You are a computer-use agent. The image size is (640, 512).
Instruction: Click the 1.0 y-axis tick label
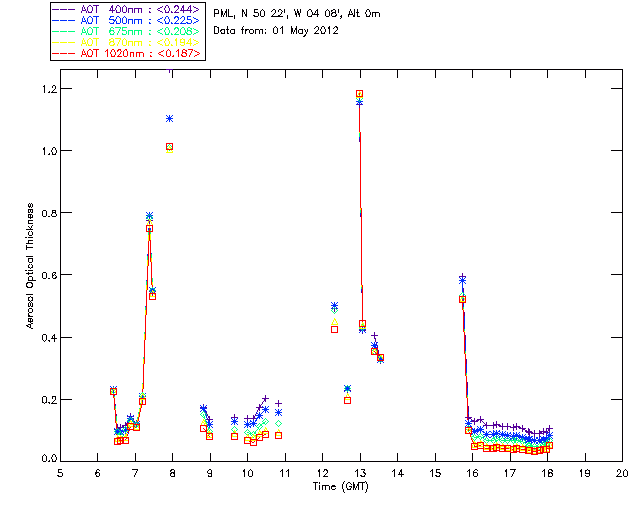point(49,151)
